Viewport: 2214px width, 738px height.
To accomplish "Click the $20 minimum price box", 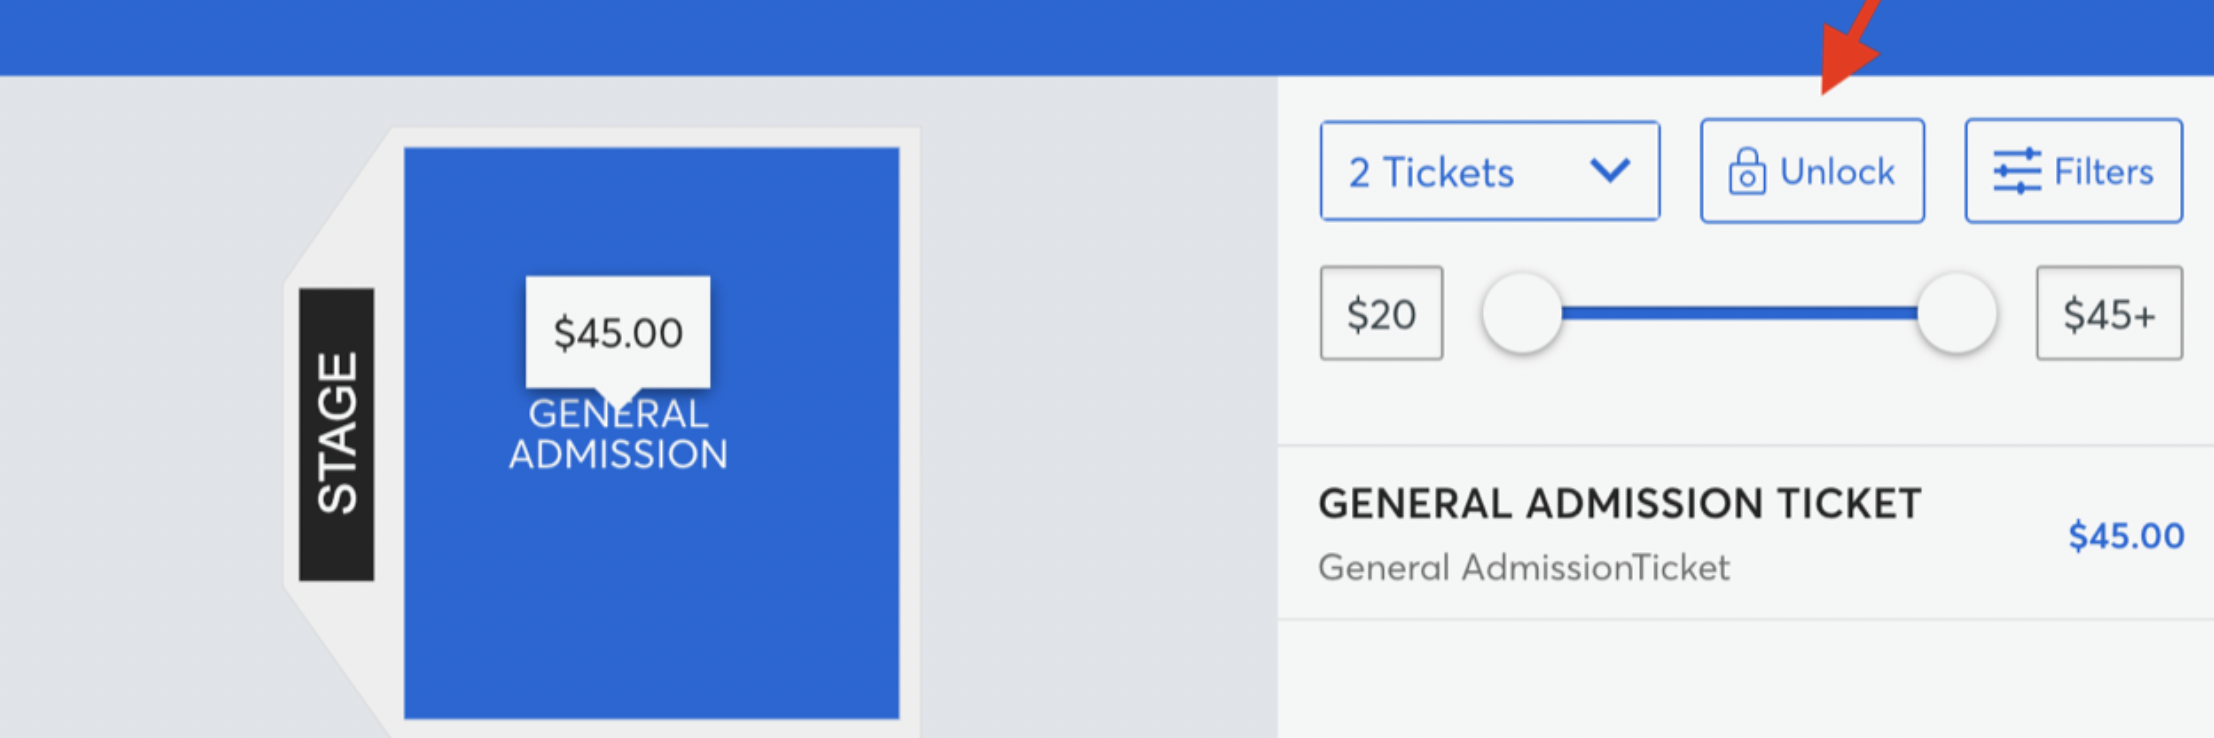I will 1381,314.
